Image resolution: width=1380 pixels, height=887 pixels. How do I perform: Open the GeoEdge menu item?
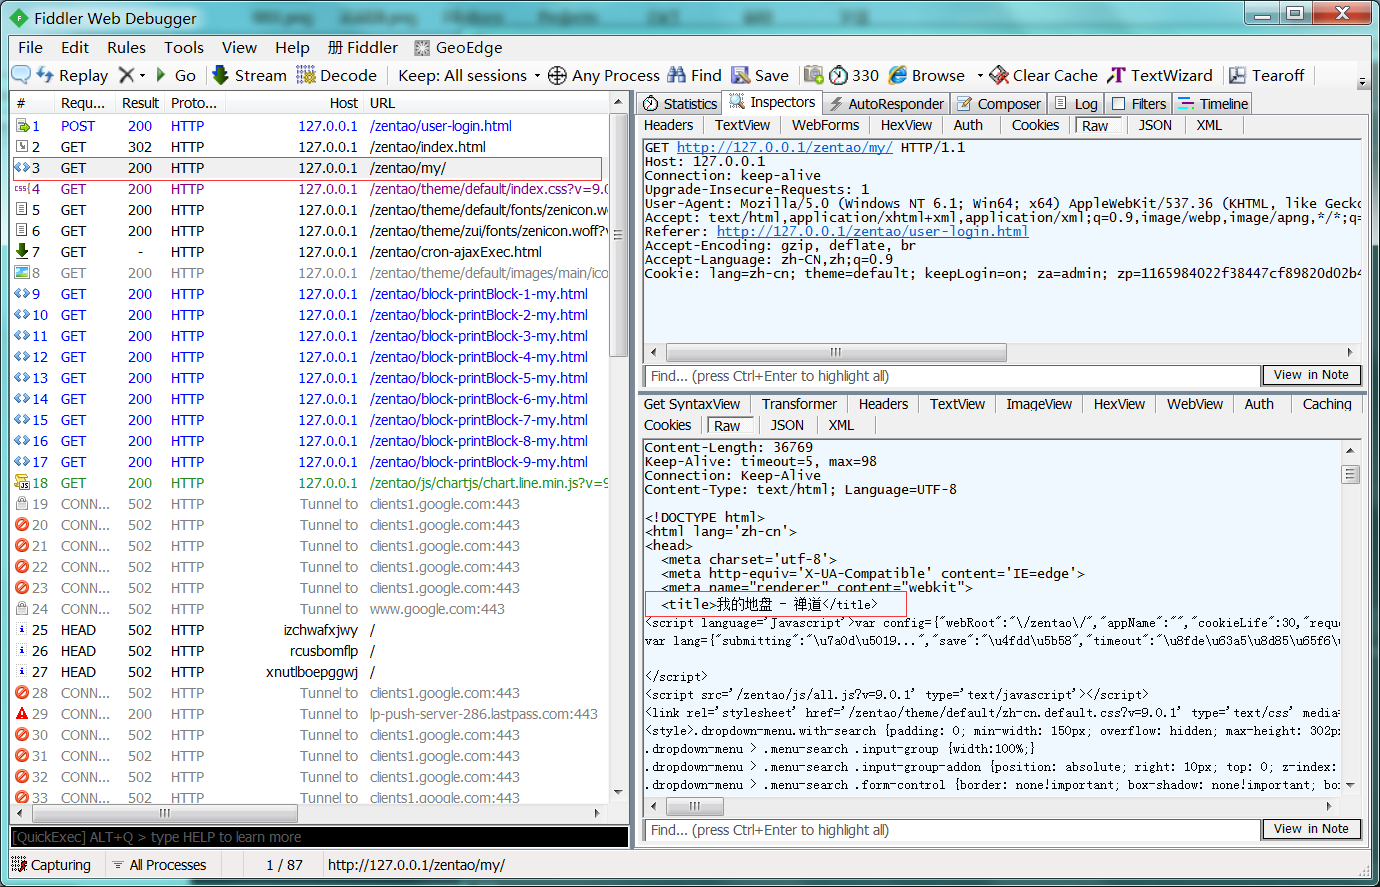[x=458, y=47]
